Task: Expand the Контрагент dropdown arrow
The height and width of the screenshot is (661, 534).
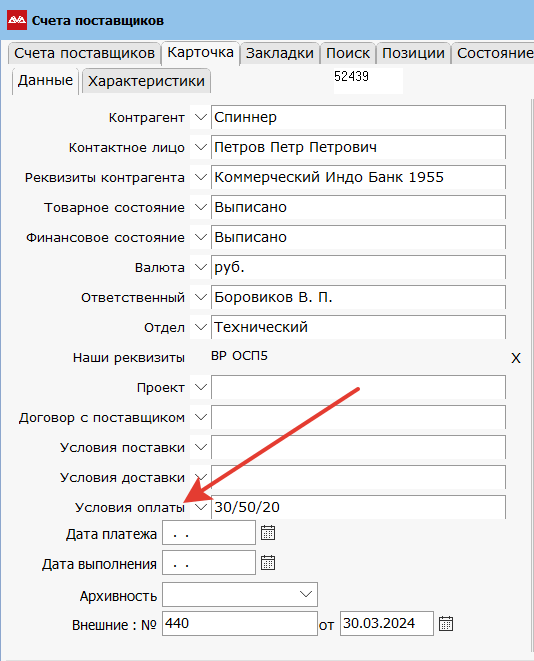Action: tap(201, 117)
